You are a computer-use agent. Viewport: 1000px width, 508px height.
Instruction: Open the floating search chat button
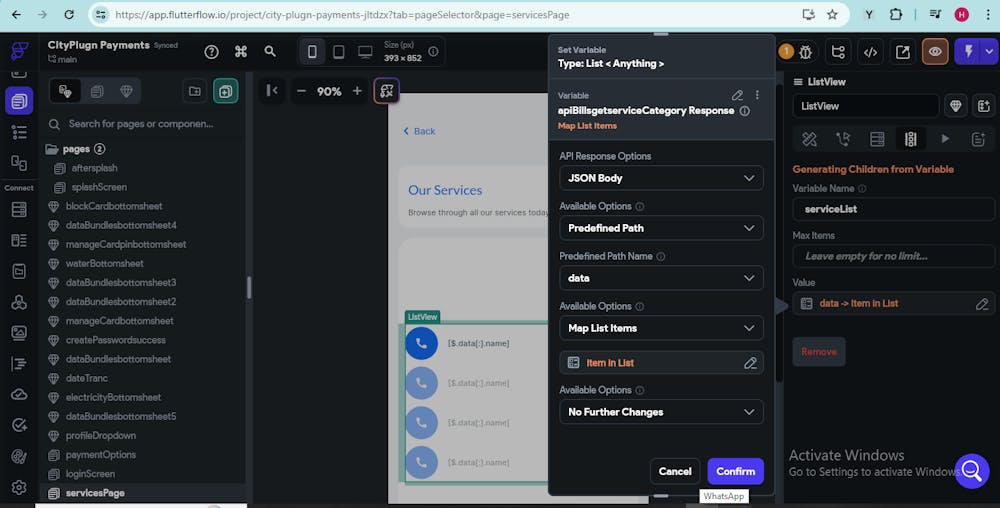(971, 471)
